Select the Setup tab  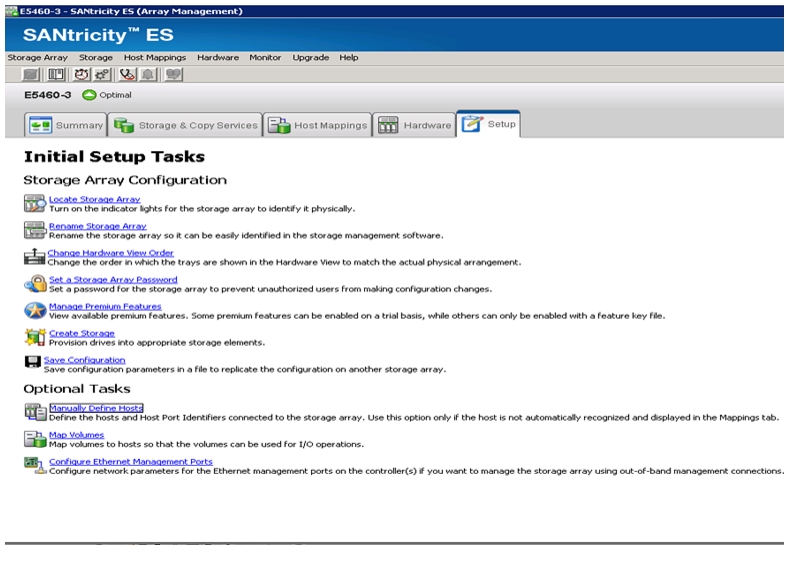[x=488, y=124]
